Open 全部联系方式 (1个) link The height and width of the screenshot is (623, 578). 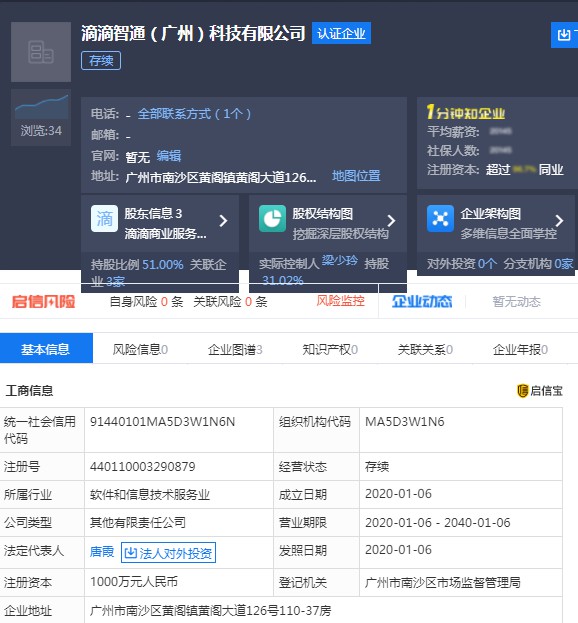tap(194, 114)
